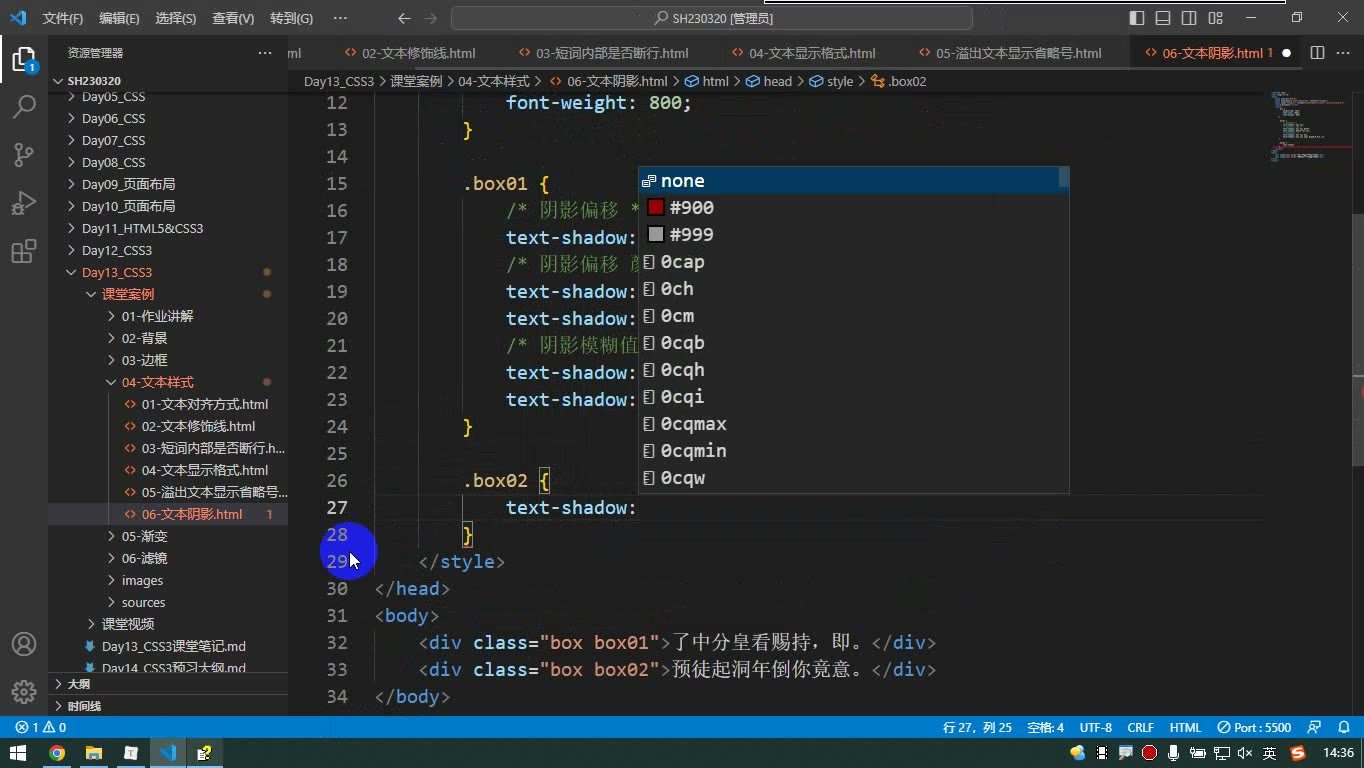The image size is (1364, 768).
Task: Click the feedback icon in the status bar
Action: pos(1315,727)
